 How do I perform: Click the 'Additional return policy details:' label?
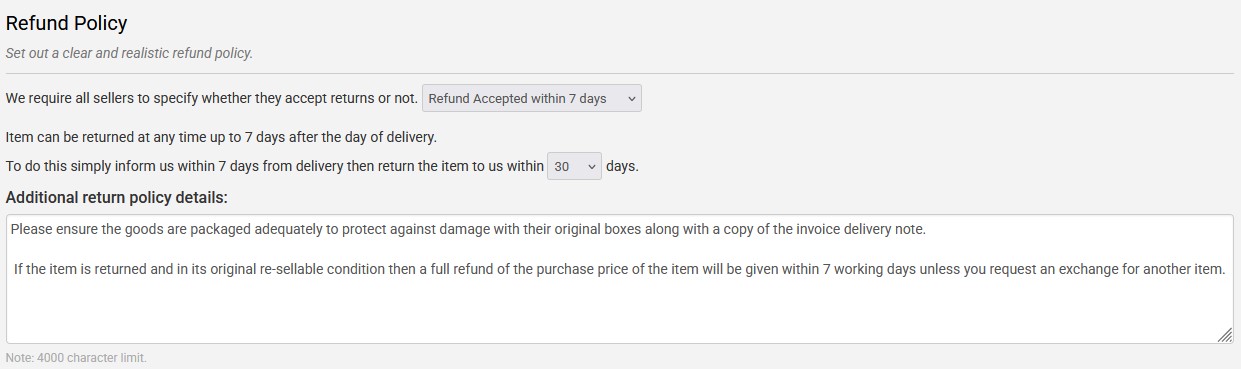pos(116,197)
